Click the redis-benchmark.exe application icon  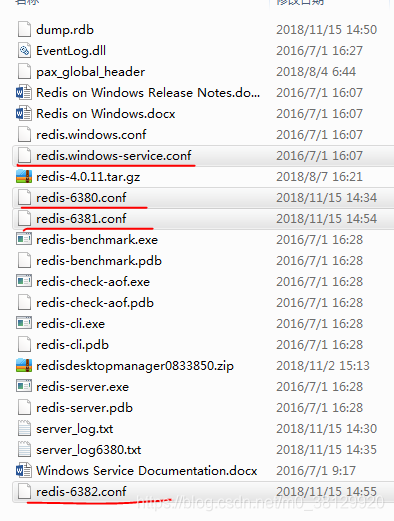(x=24, y=239)
